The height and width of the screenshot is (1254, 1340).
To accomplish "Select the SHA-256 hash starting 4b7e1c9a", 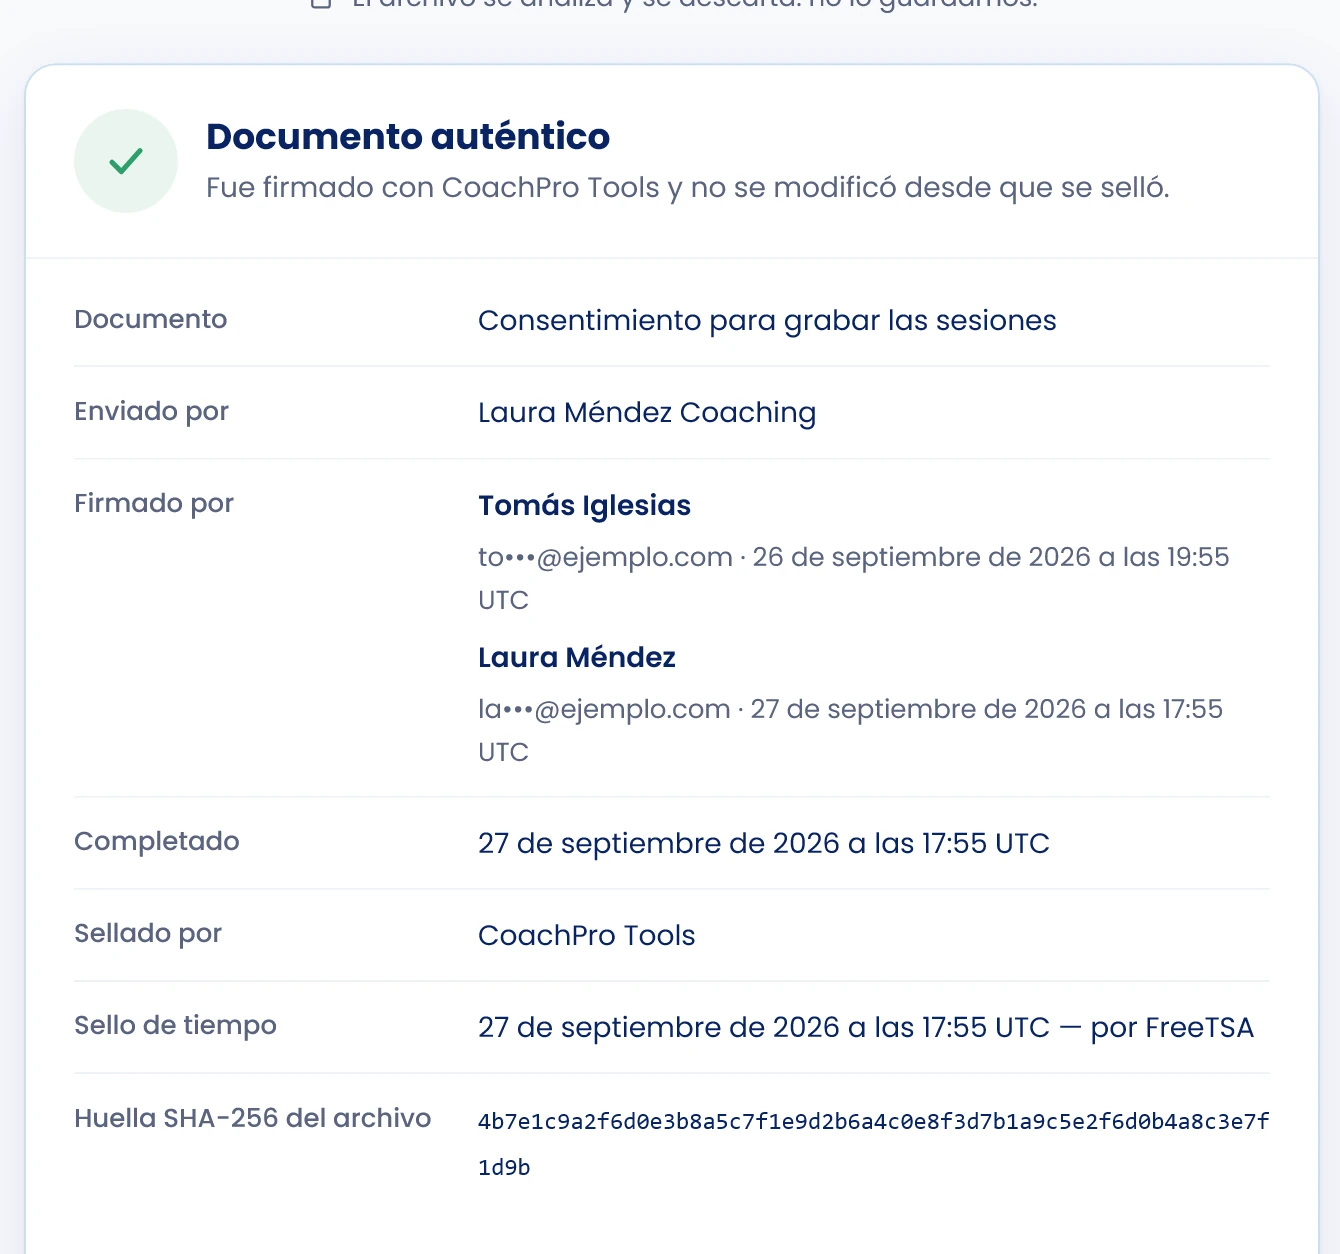I will [874, 1144].
